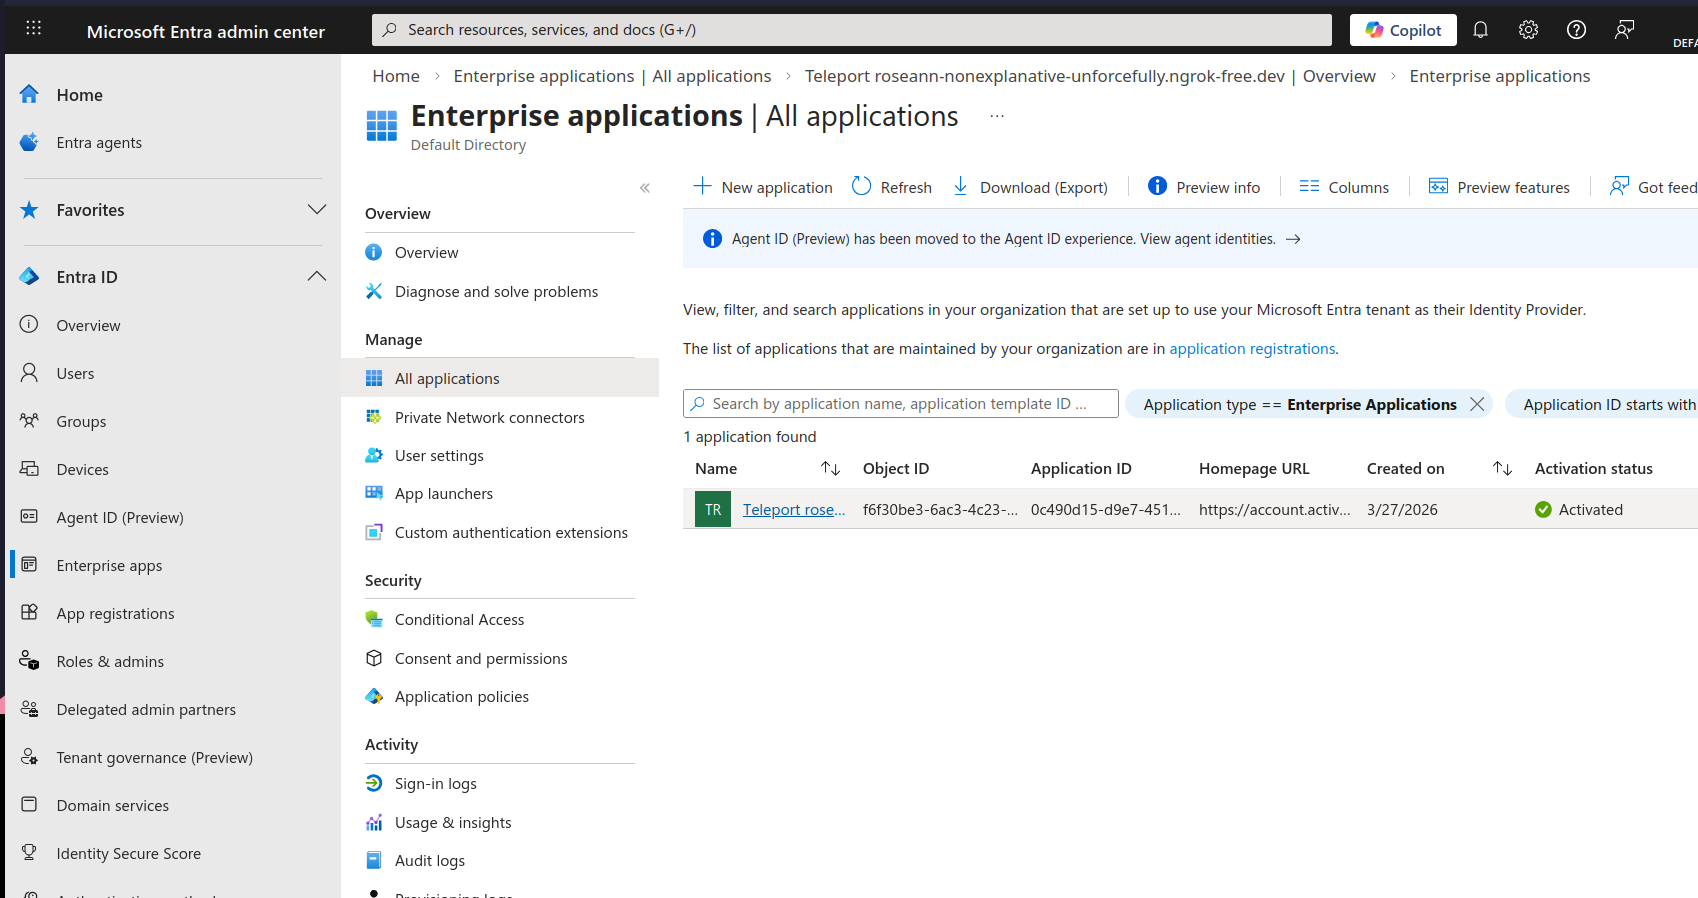Open Copilot from the top bar

[x=1403, y=30]
